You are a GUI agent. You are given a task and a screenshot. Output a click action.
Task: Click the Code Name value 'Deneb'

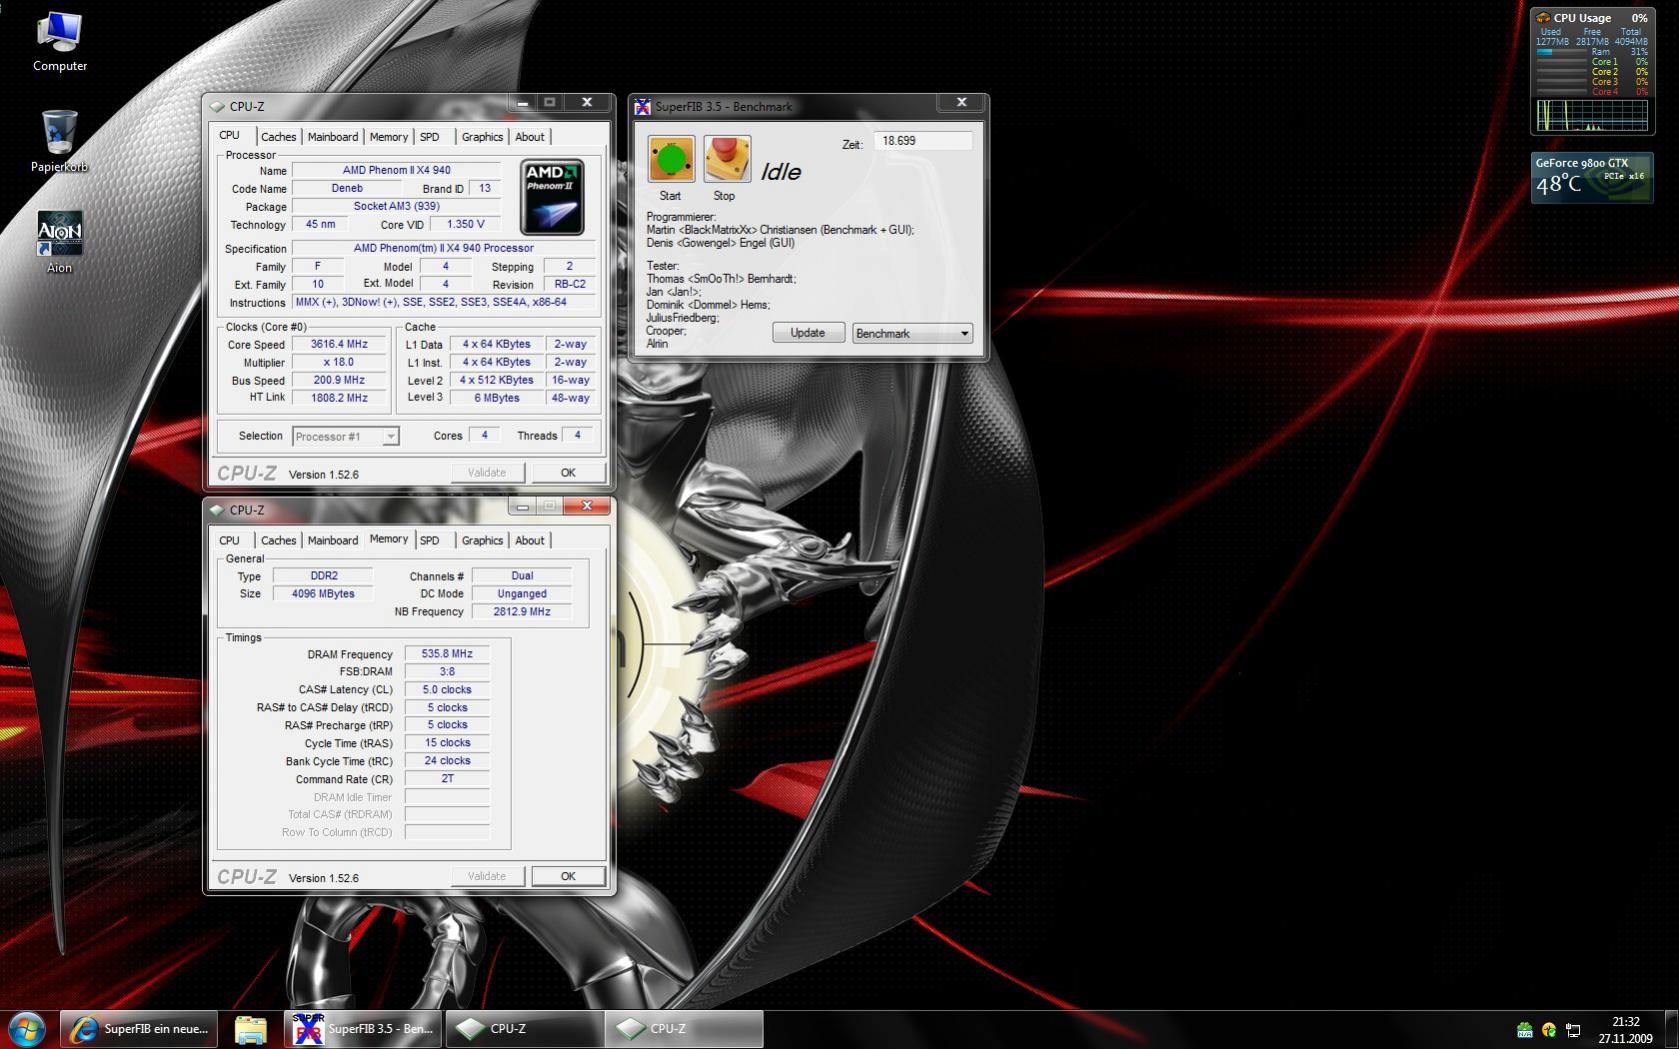coord(347,188)
